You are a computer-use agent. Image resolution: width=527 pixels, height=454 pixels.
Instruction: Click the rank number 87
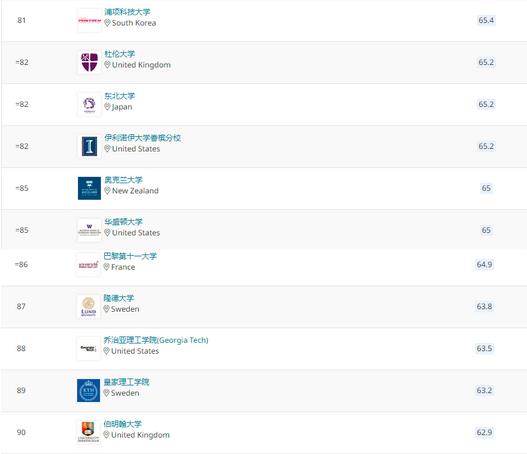(x=21, y=306)
